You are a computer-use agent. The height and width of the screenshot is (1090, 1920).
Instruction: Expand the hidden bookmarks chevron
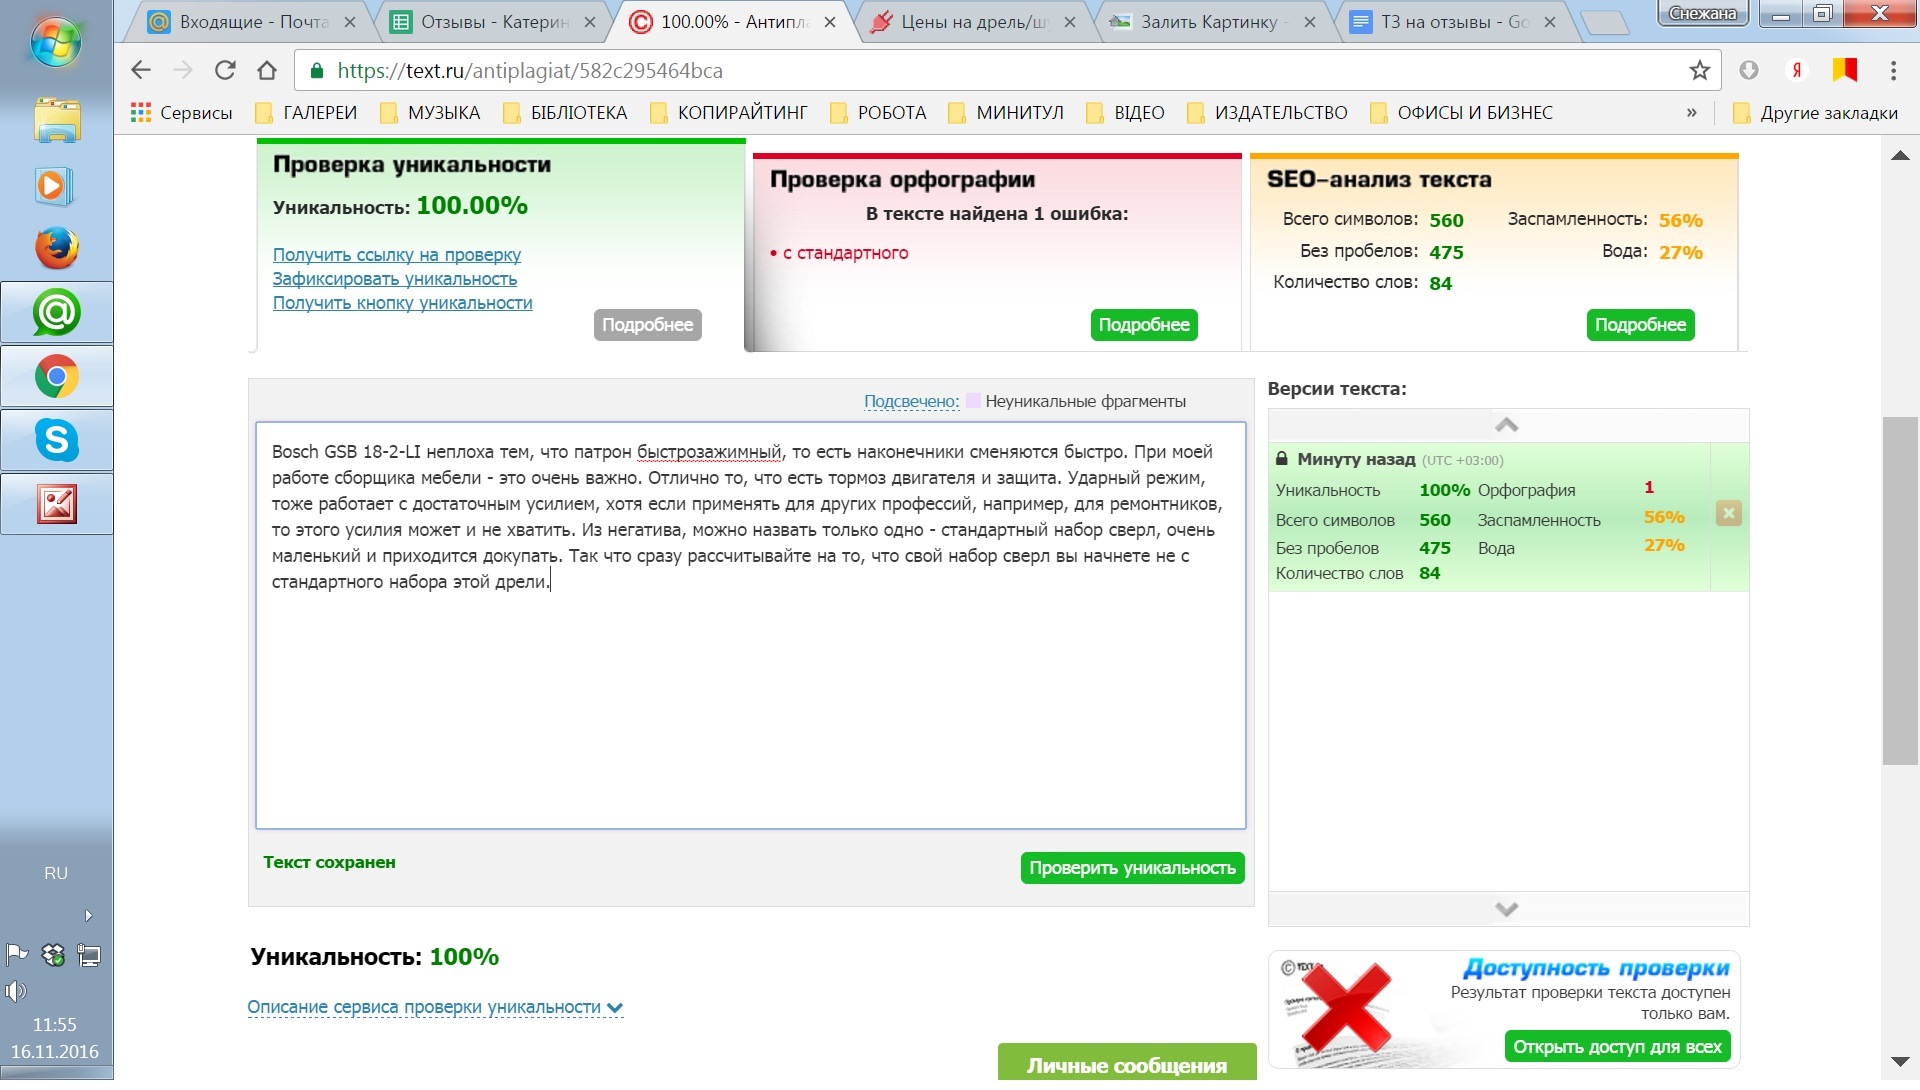click(1692, 113)
